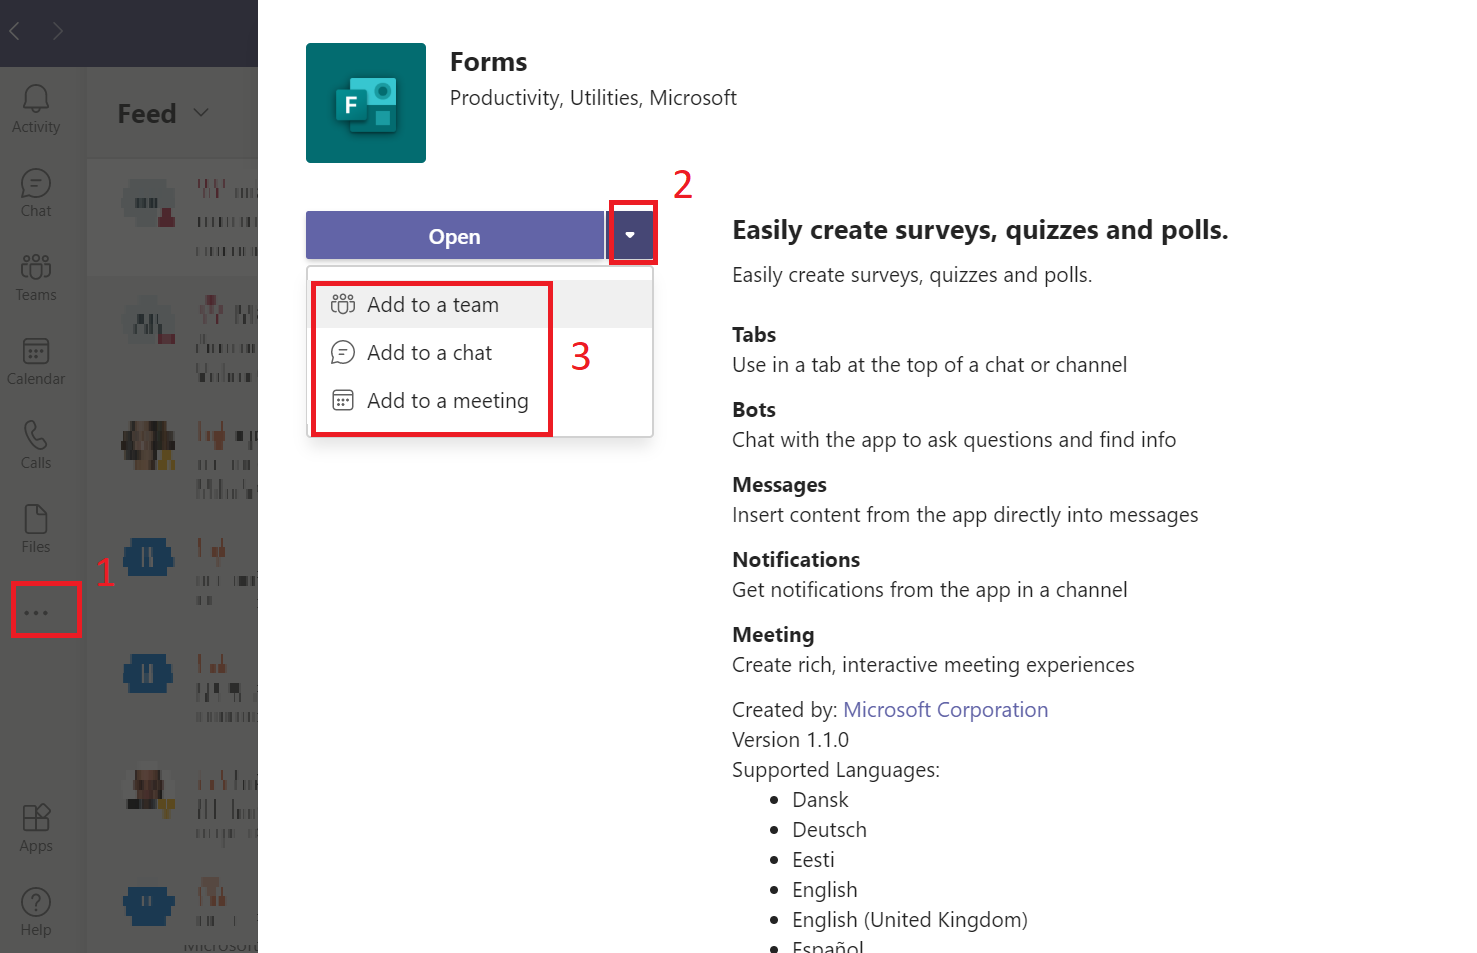The width and height of the screenshot is (1477, 953).
Task: Click 'English (United Kingdom)' language entry
Action: point(910,920)
